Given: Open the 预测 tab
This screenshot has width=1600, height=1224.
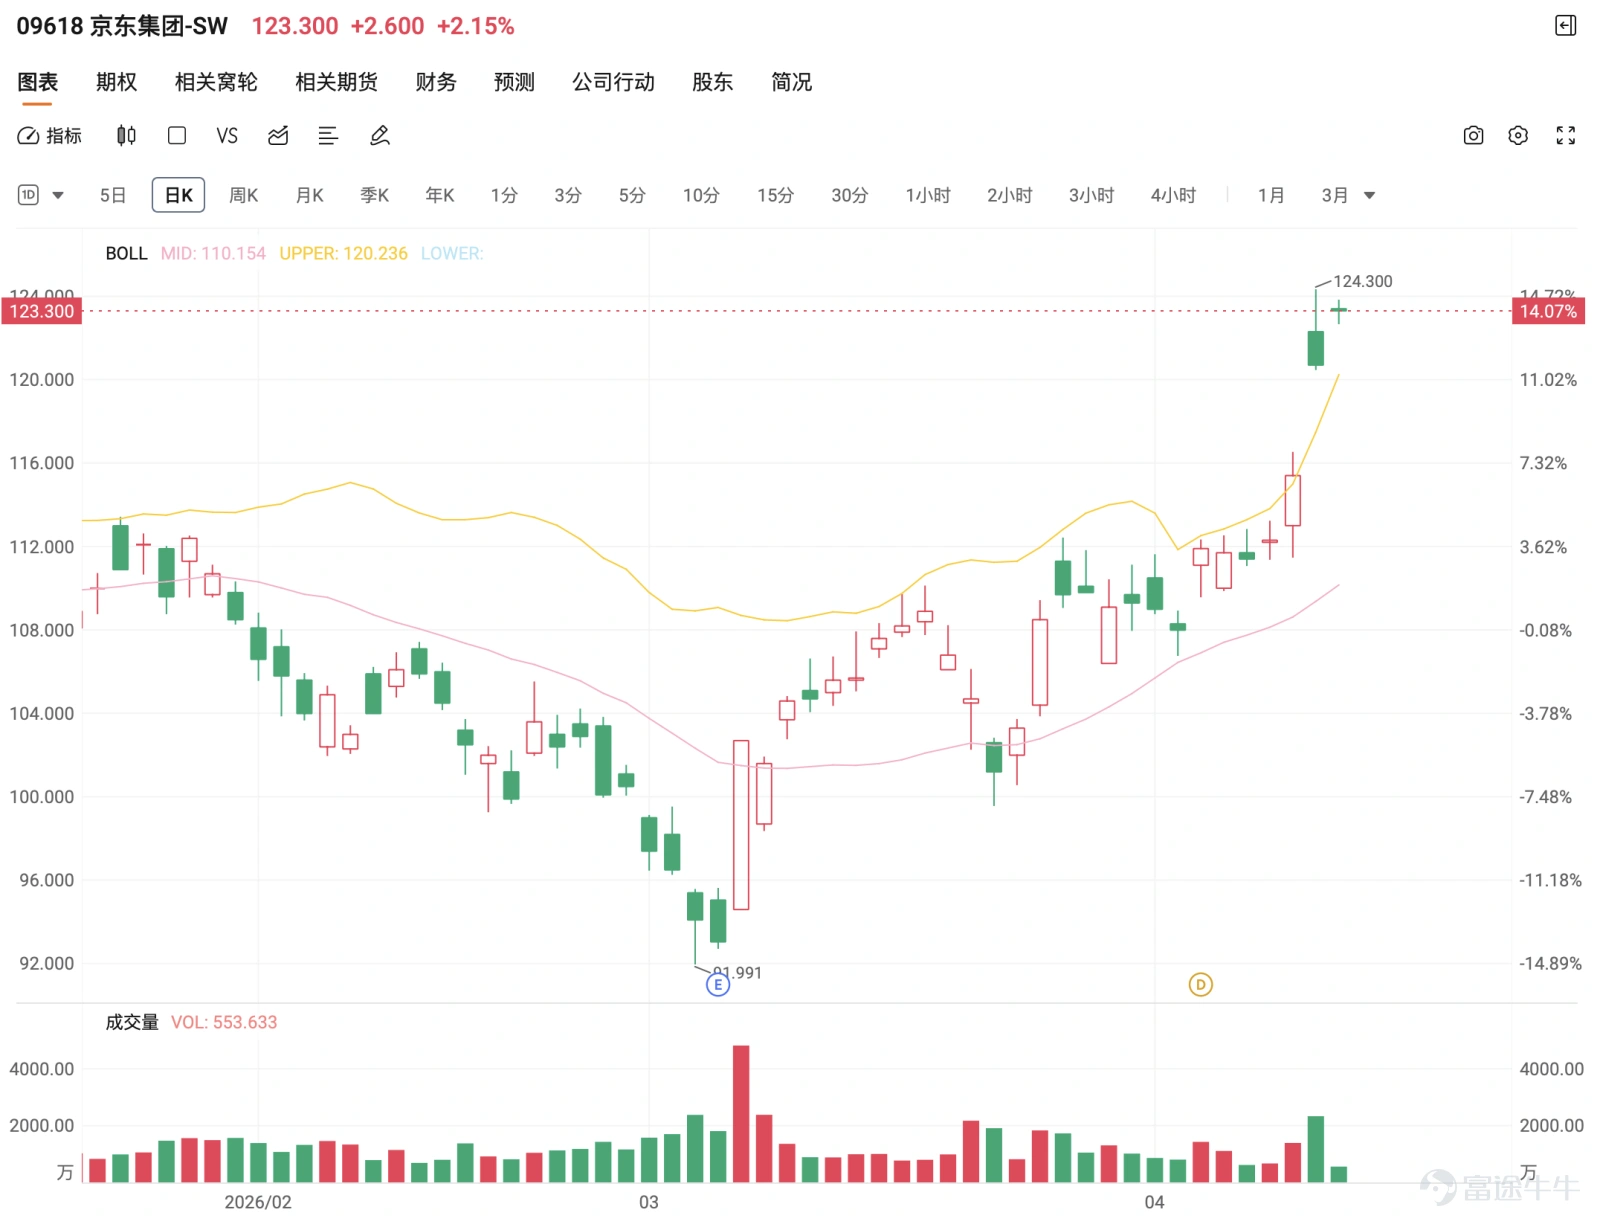Looking at the screenshot, I should tap(514, 82).
